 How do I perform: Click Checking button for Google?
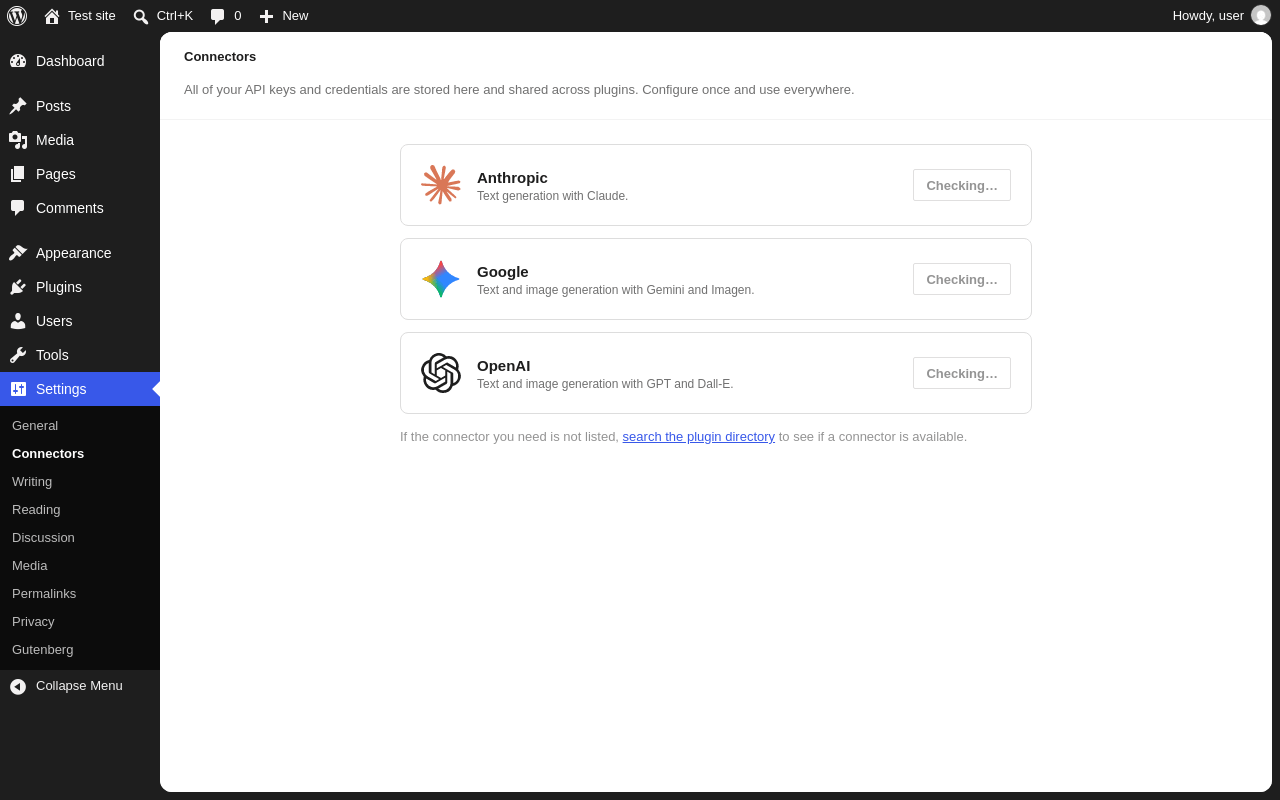tap(962, 279)
